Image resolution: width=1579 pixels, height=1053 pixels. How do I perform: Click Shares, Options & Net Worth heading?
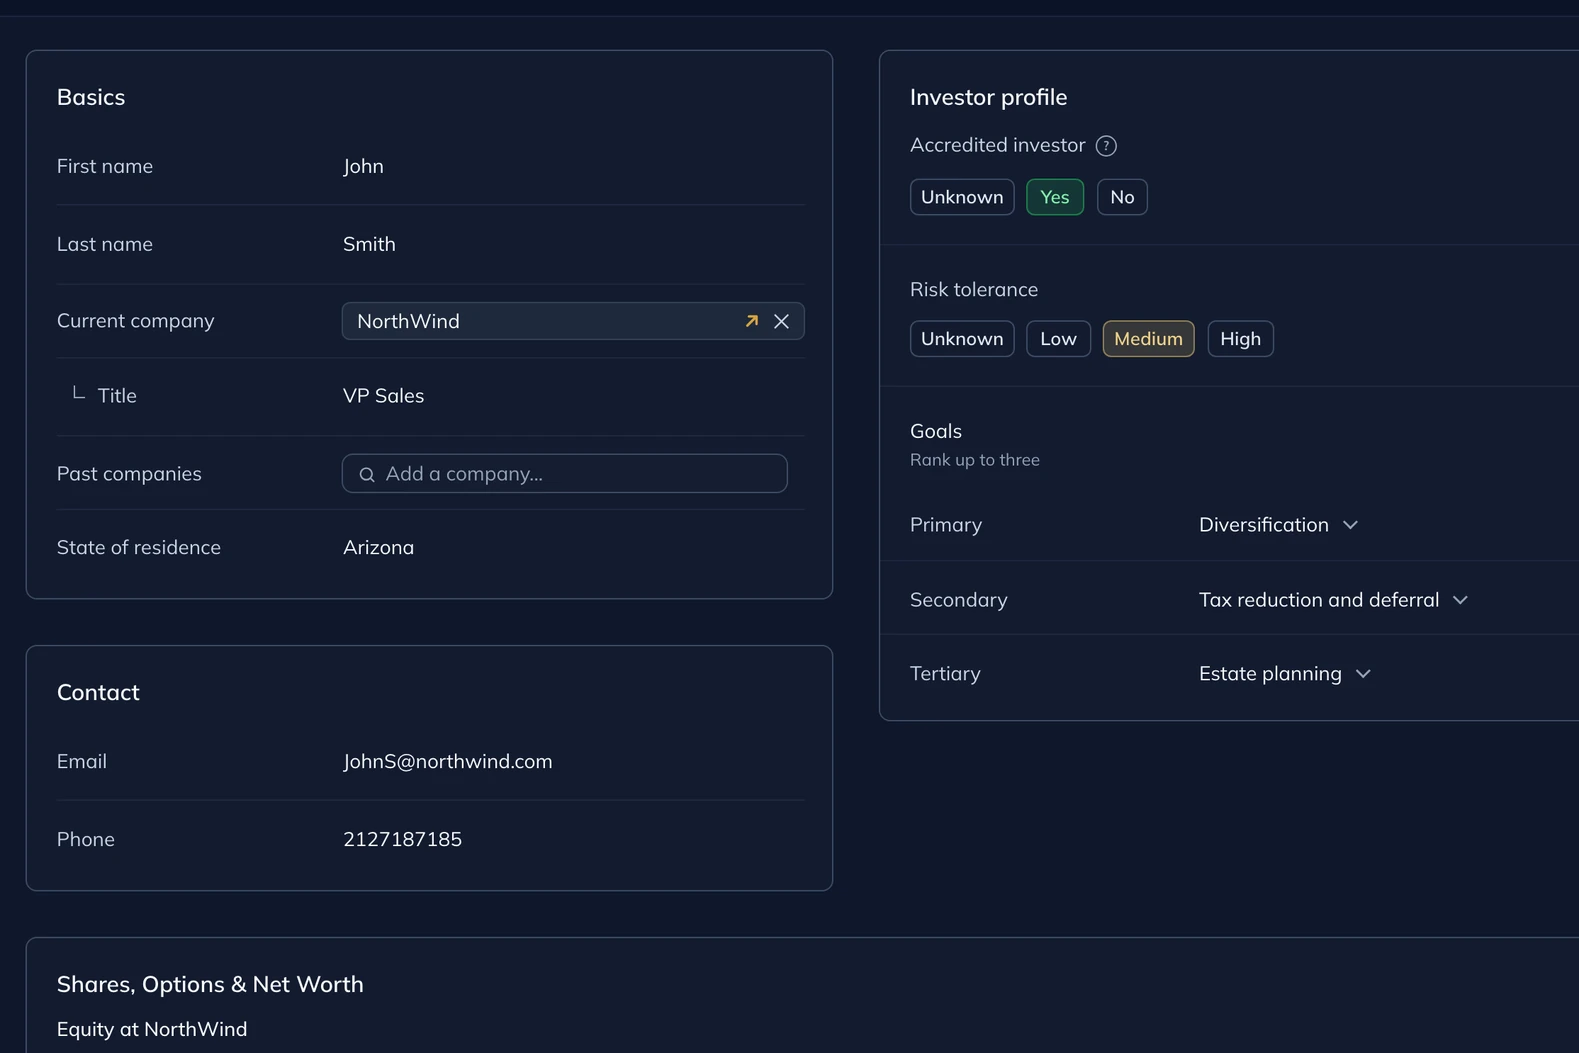tap(210, 985)
